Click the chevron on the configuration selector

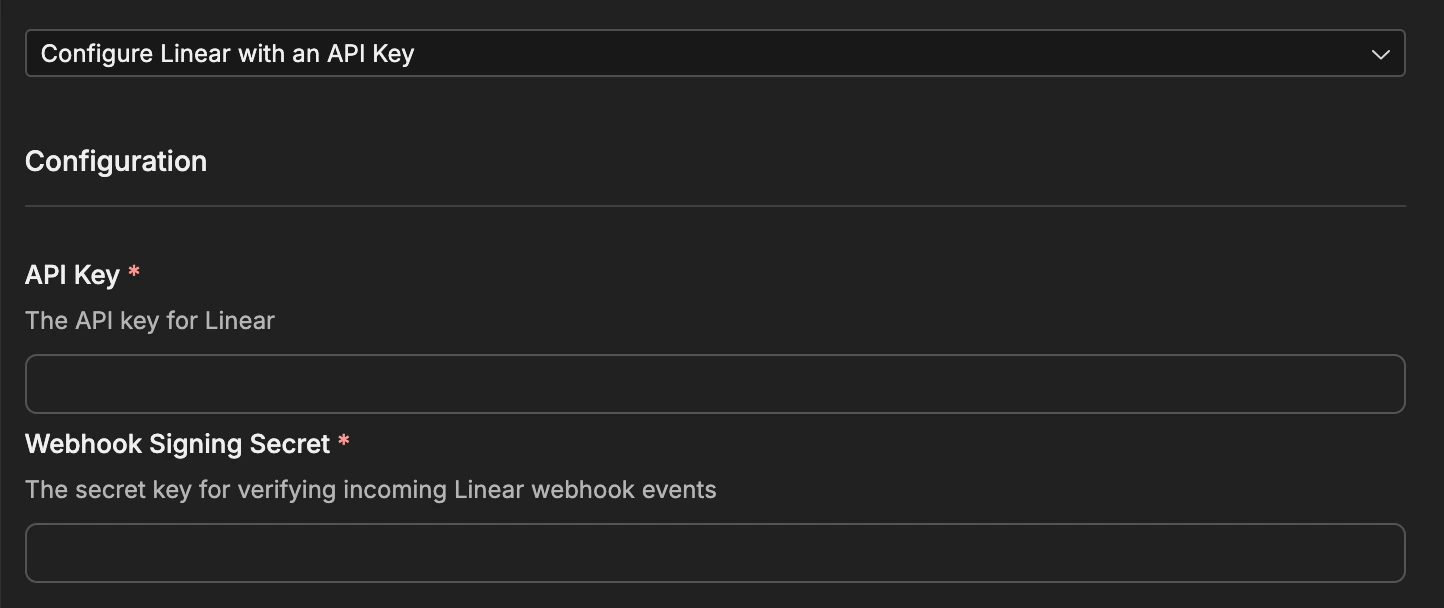click(1381, 53)
